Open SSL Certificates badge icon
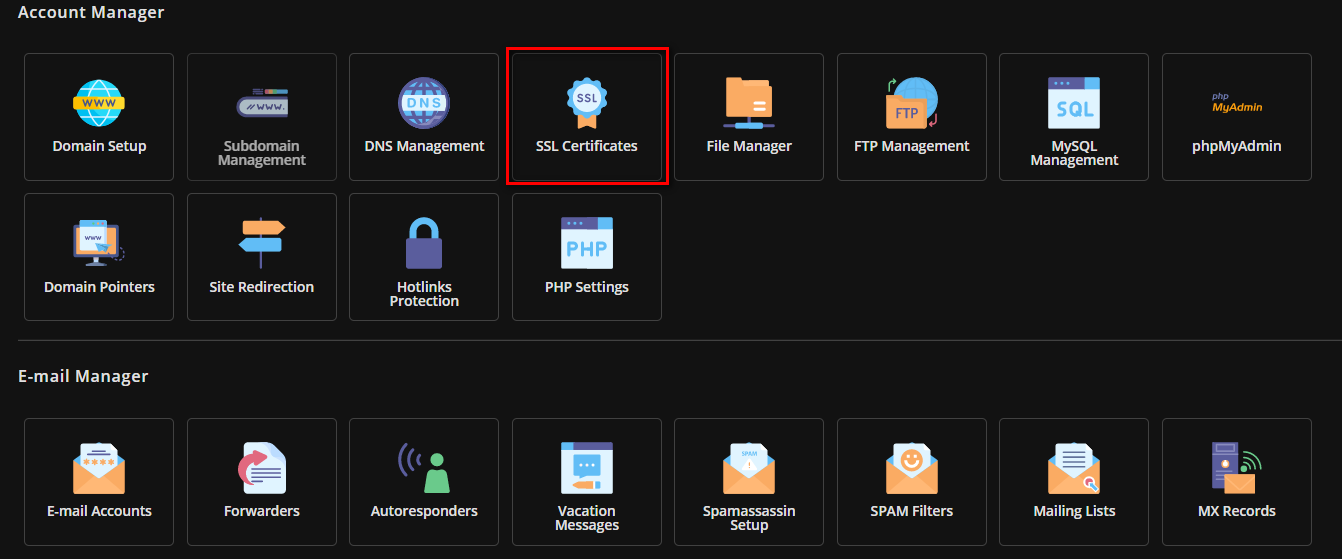This screenshot has width=1342, height=559. tap(587, 102)
